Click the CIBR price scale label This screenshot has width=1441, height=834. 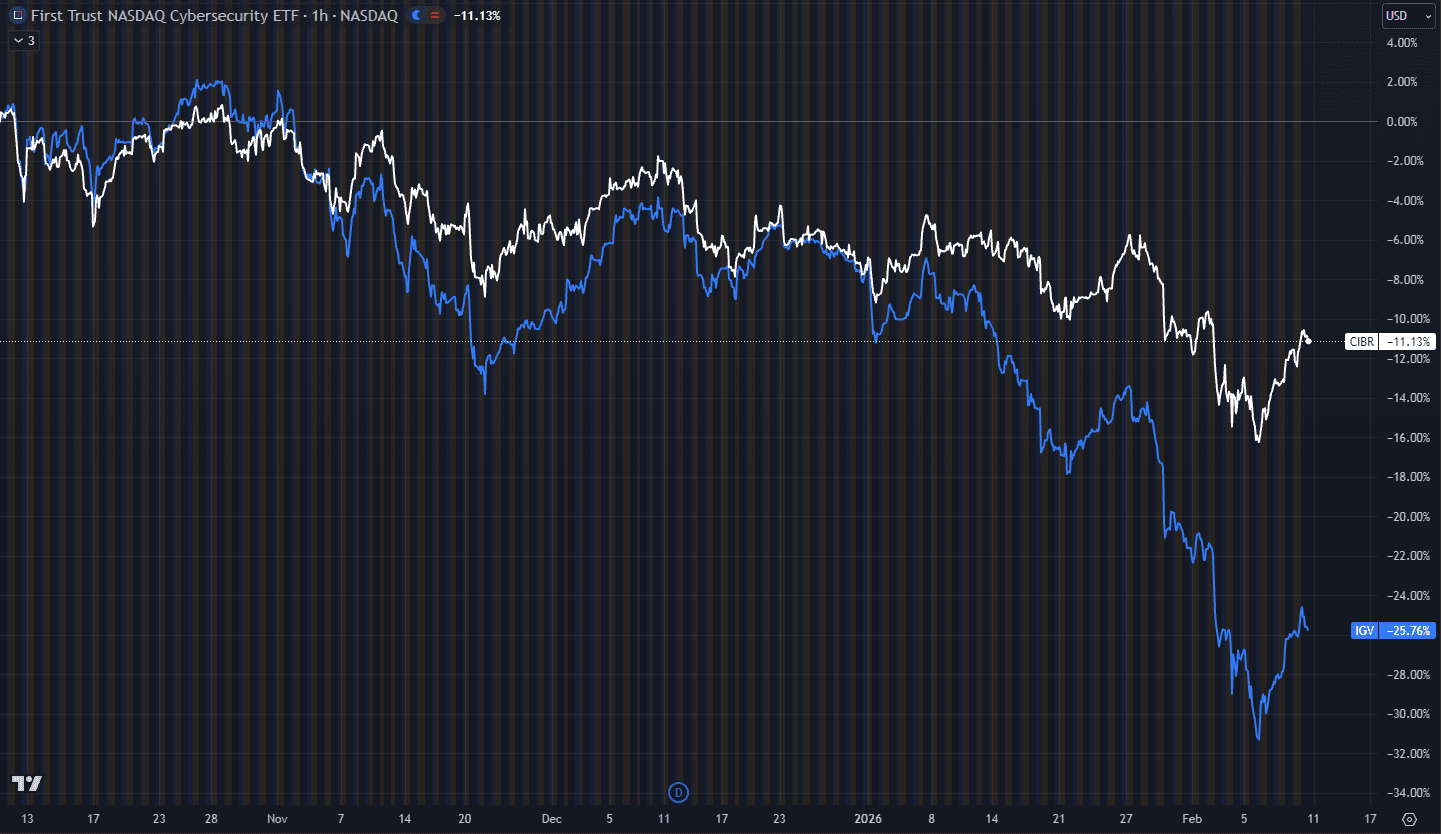[x=1361, y=341]
